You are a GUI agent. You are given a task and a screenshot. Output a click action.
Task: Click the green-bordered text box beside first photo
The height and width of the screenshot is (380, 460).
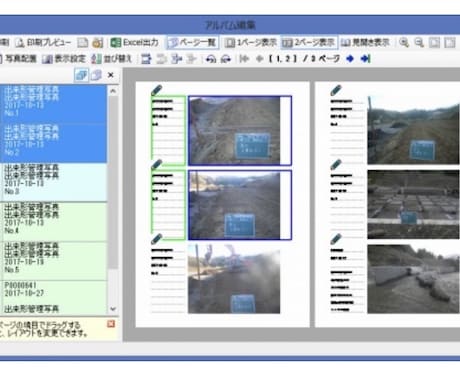168,131
